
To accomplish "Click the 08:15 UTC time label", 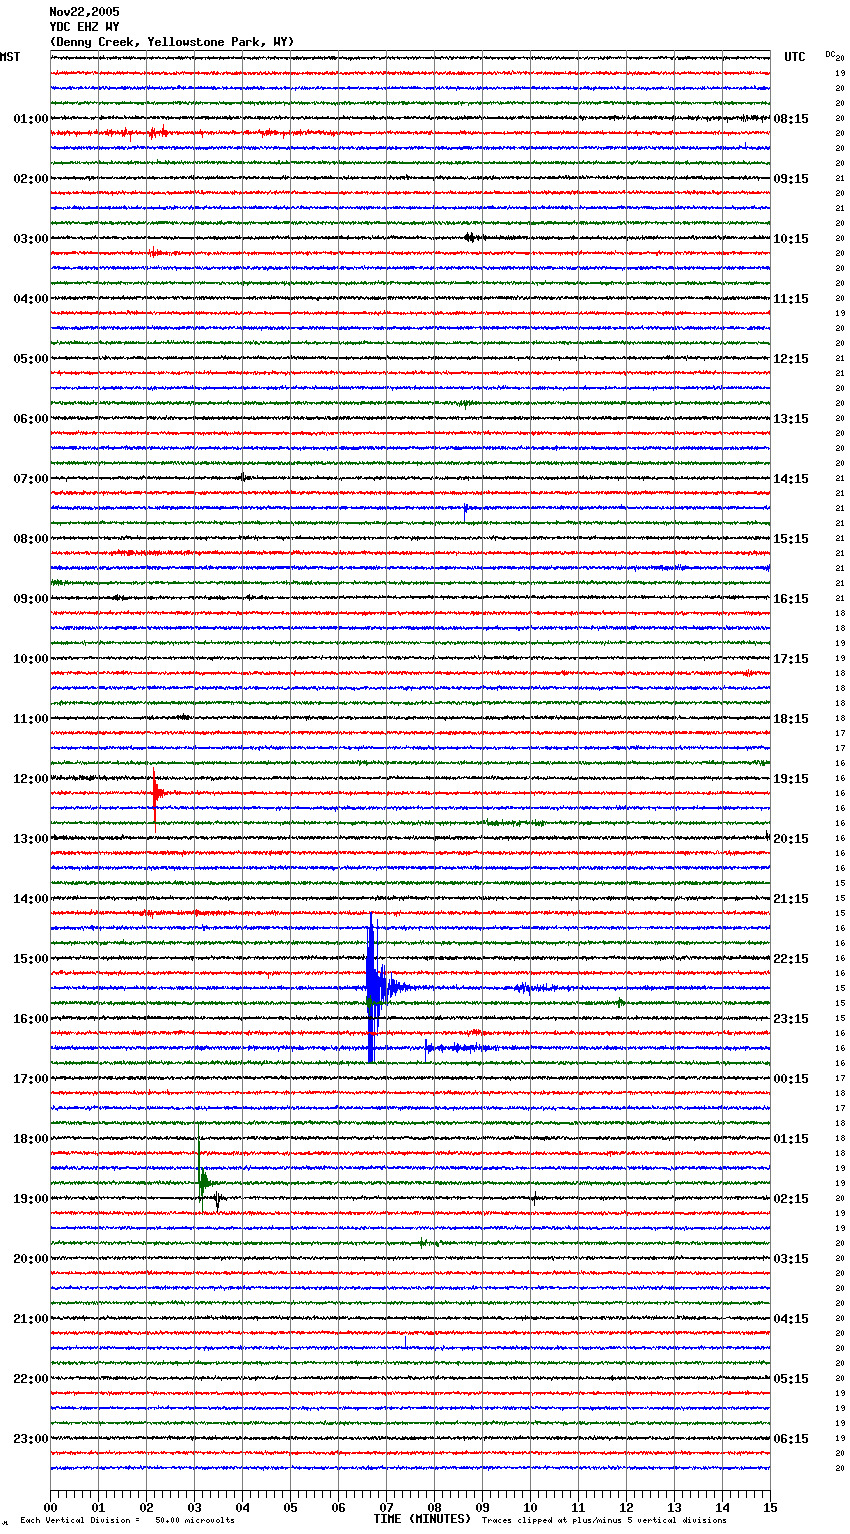I will pyautogui.click(x=791, y=119).
